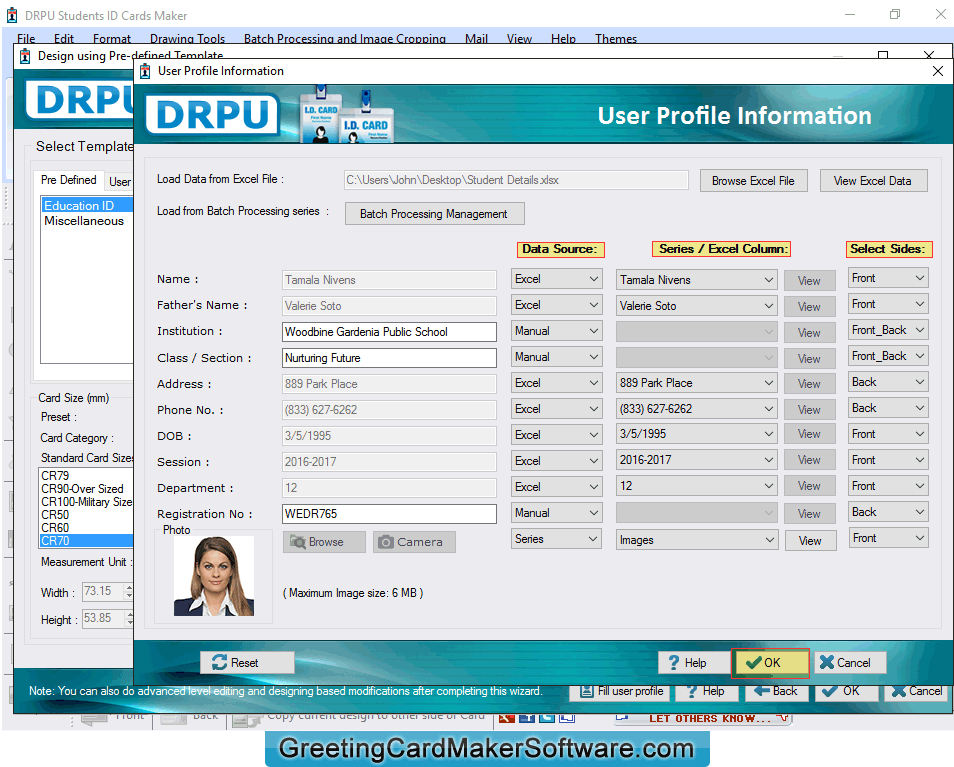Open Help in the User Profile dialog
This screenshot has height=767, width=954.
[694, 662]
